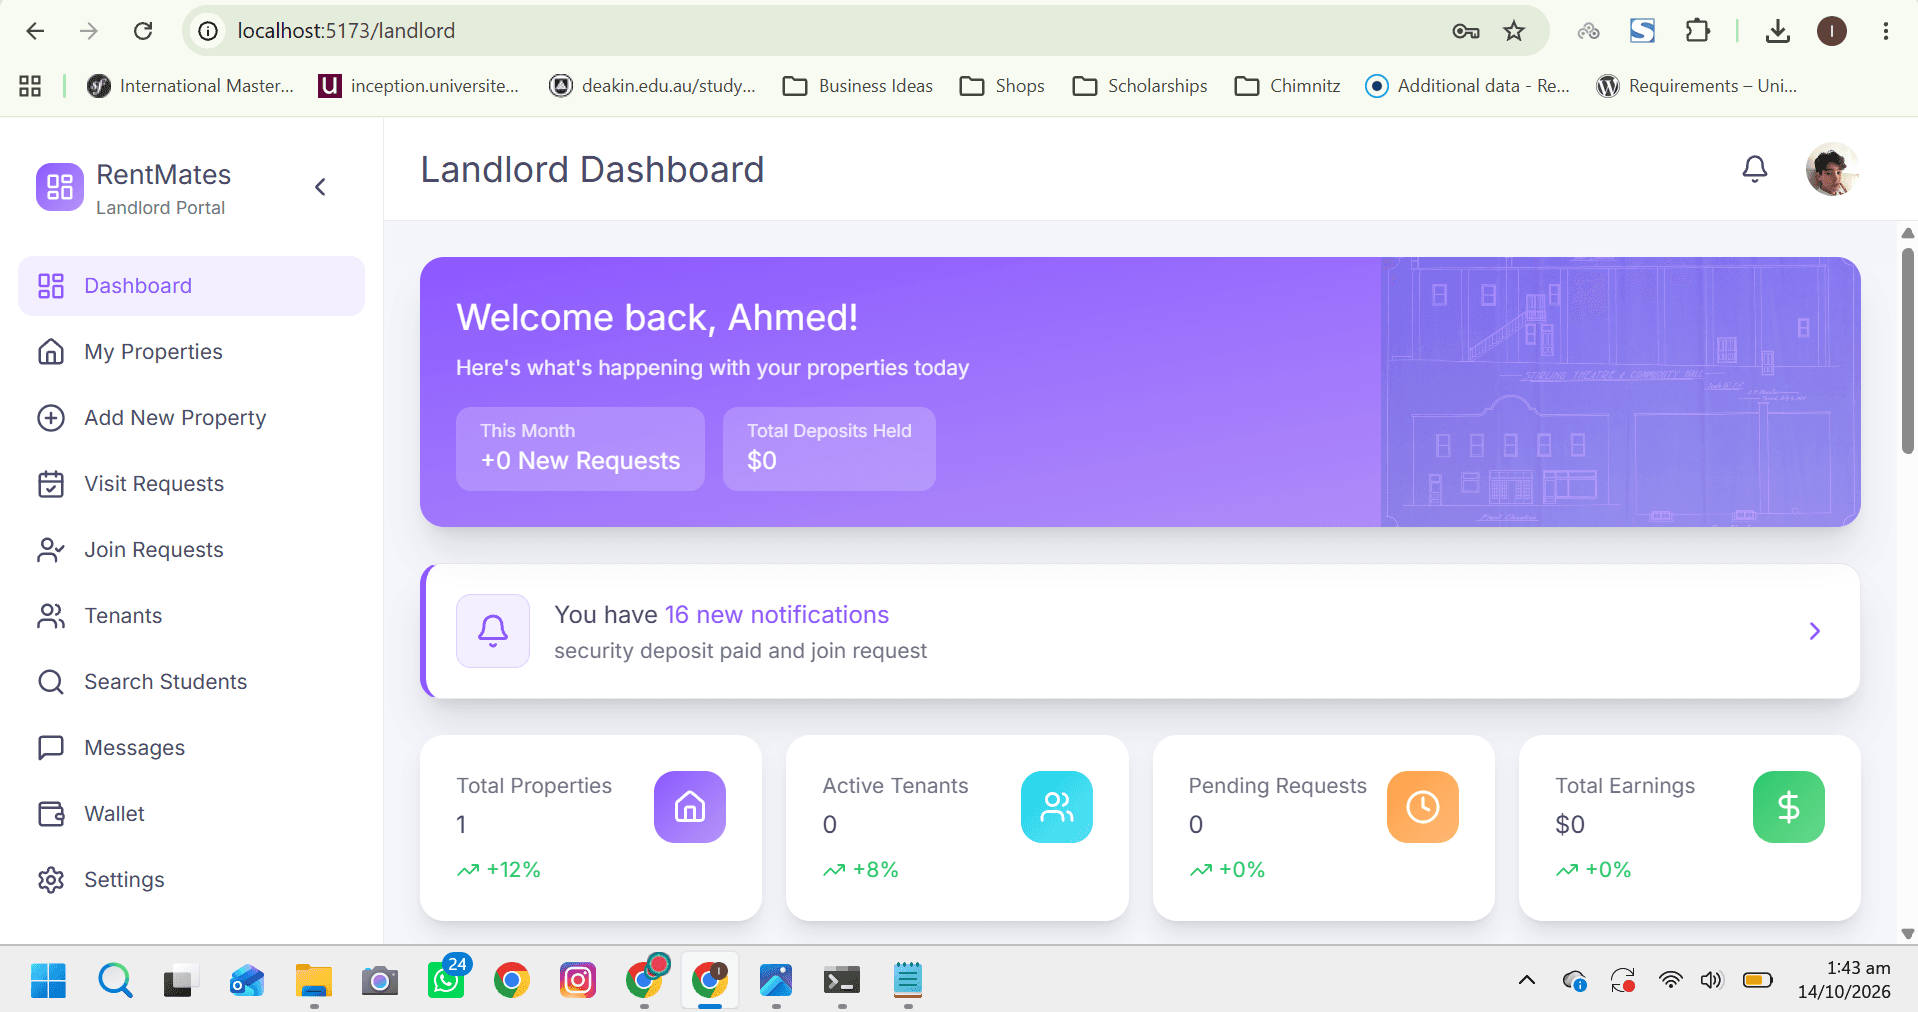This screenshot has height=1012, width=1918.
Task: Open the Requirements – Uni bookmark
Action: coord(1697,86)
